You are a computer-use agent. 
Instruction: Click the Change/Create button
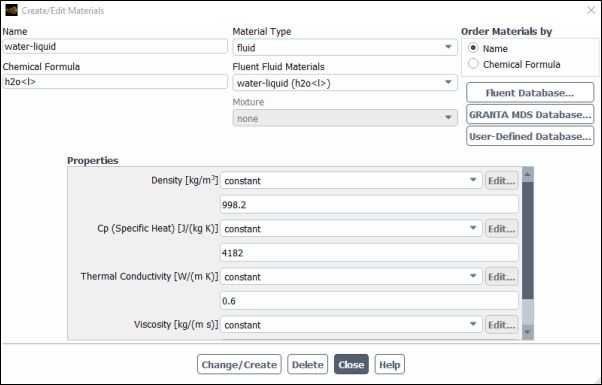(x=239, y=364)
